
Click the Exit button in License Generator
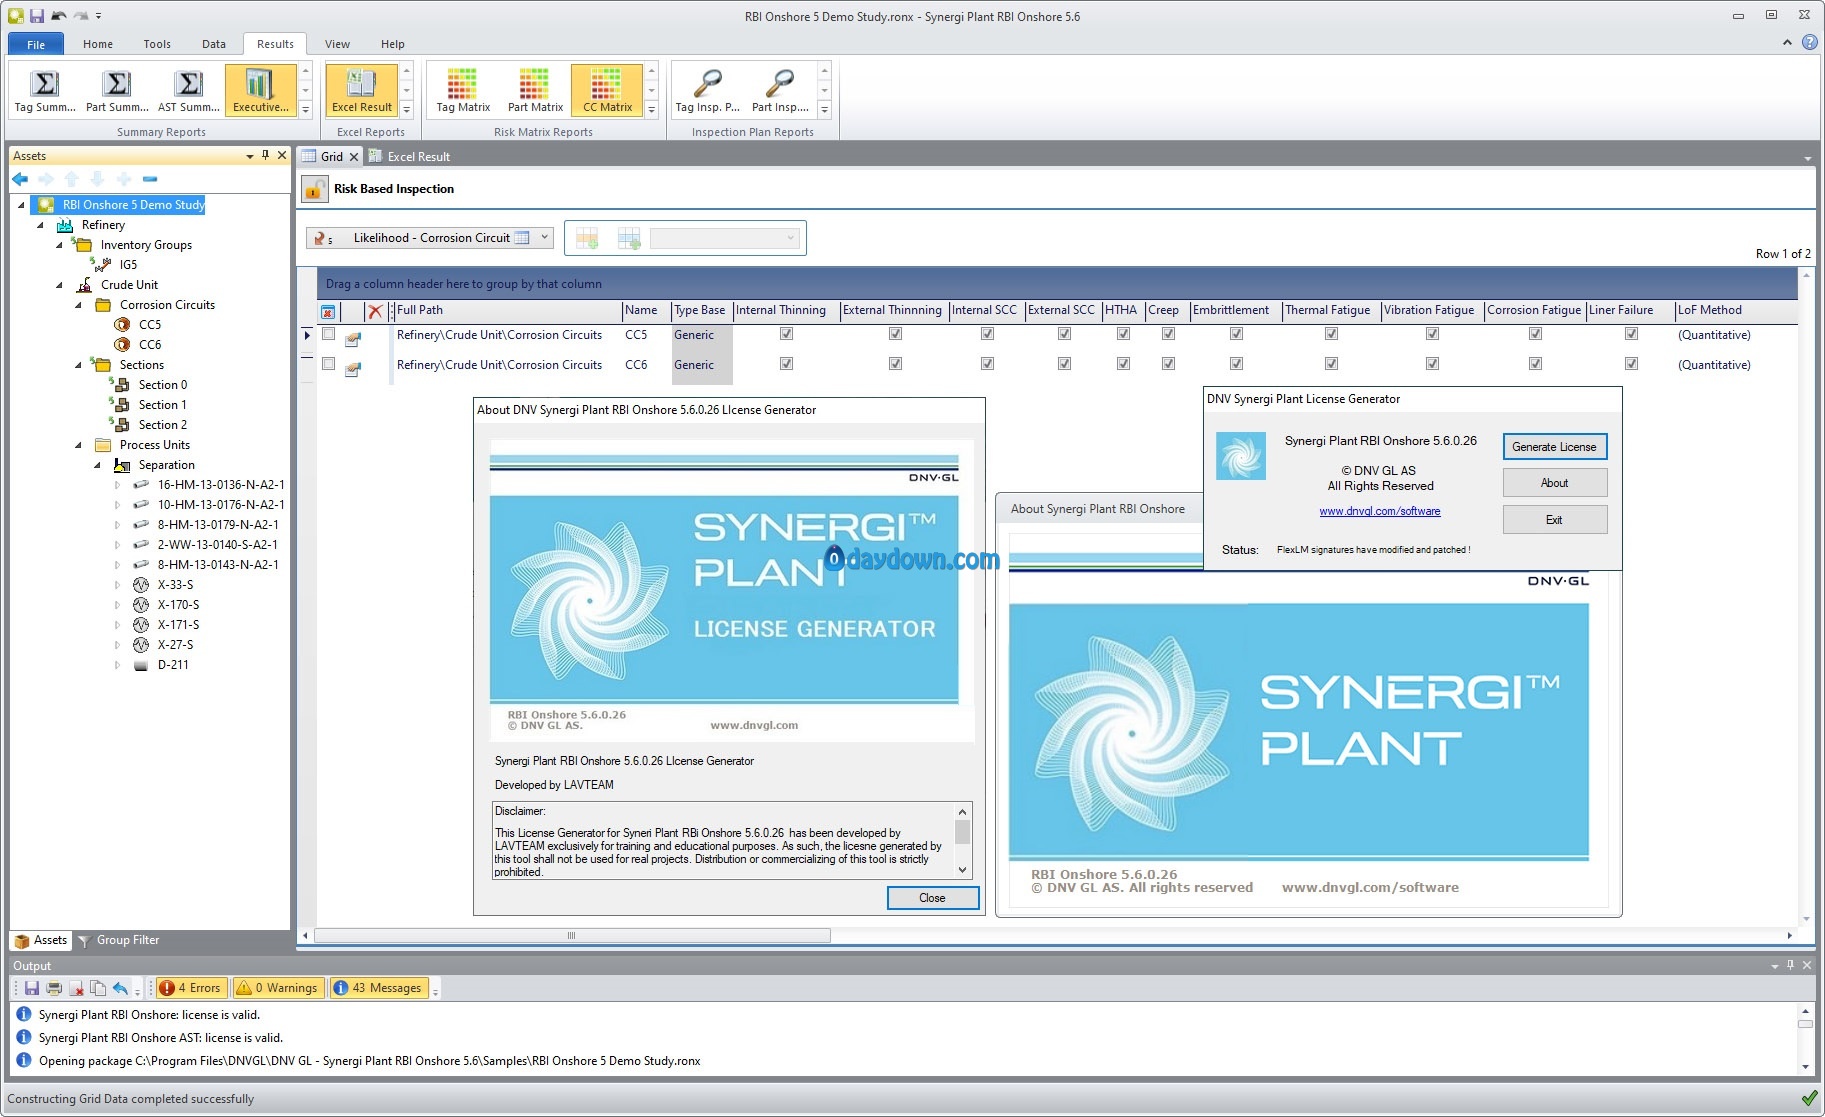tap(1554, 520)
